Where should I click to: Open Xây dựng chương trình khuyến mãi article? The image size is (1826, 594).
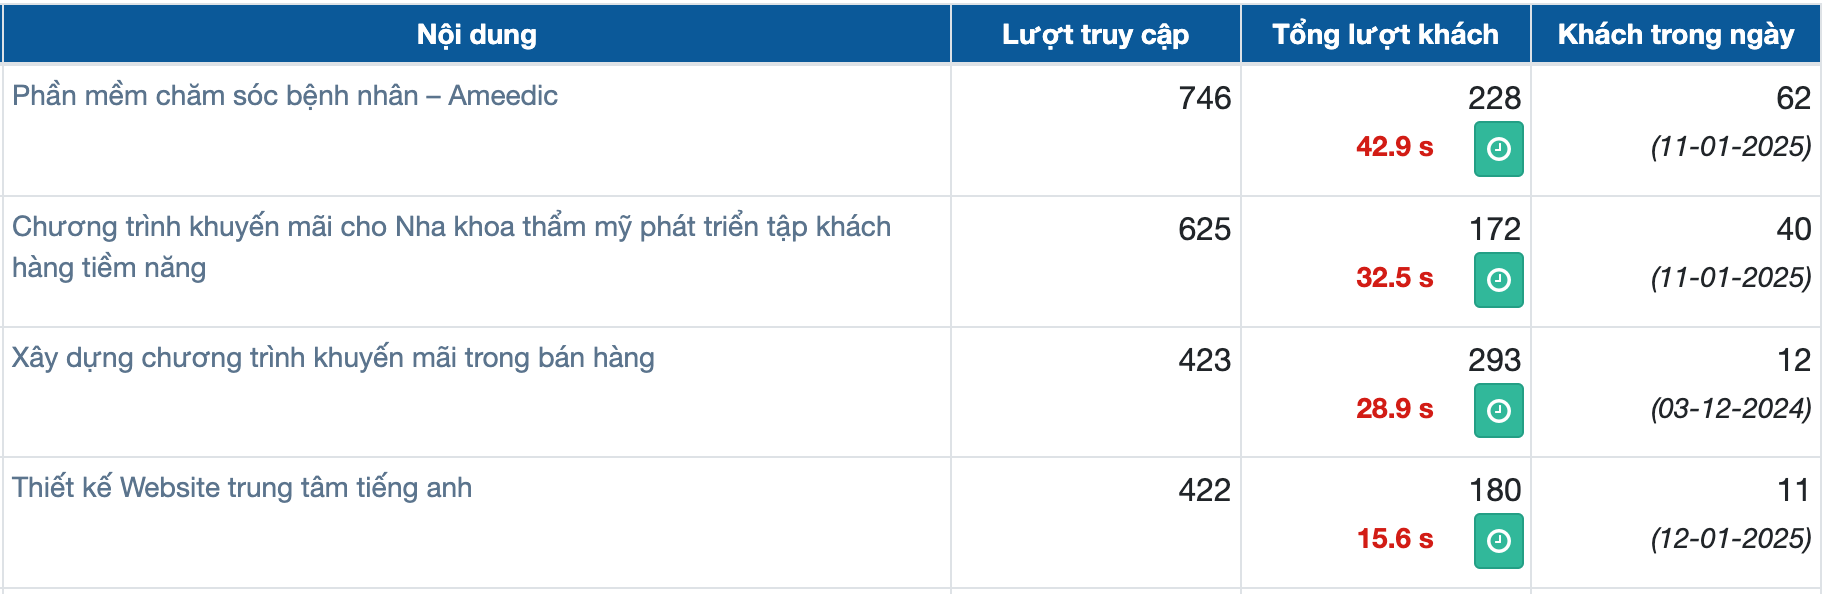pos(333,358)
